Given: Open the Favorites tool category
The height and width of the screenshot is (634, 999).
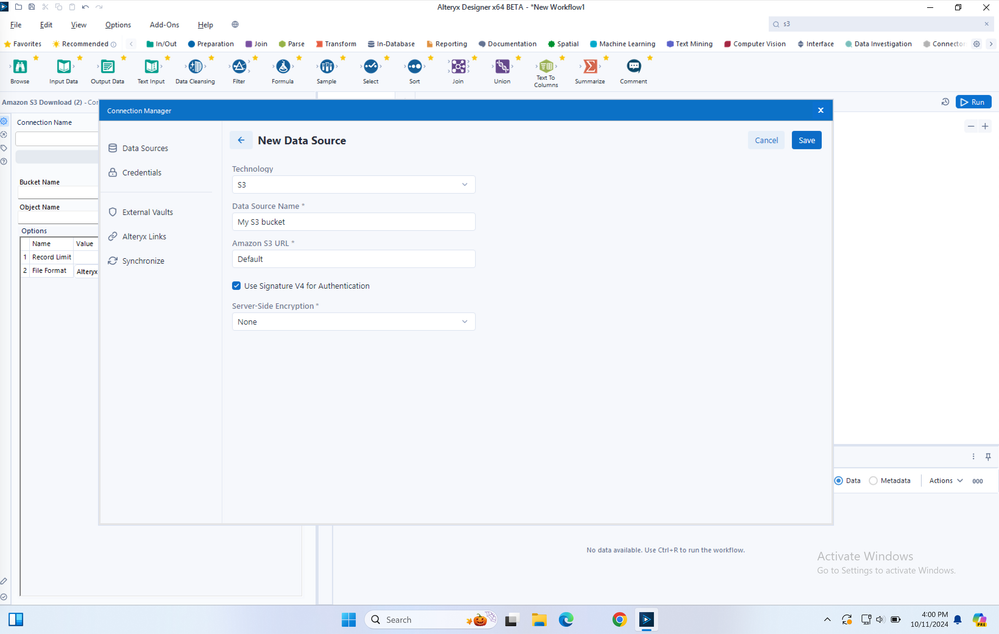Looking at the screenshot, I should pyautogui.click(x=23, y=44).
